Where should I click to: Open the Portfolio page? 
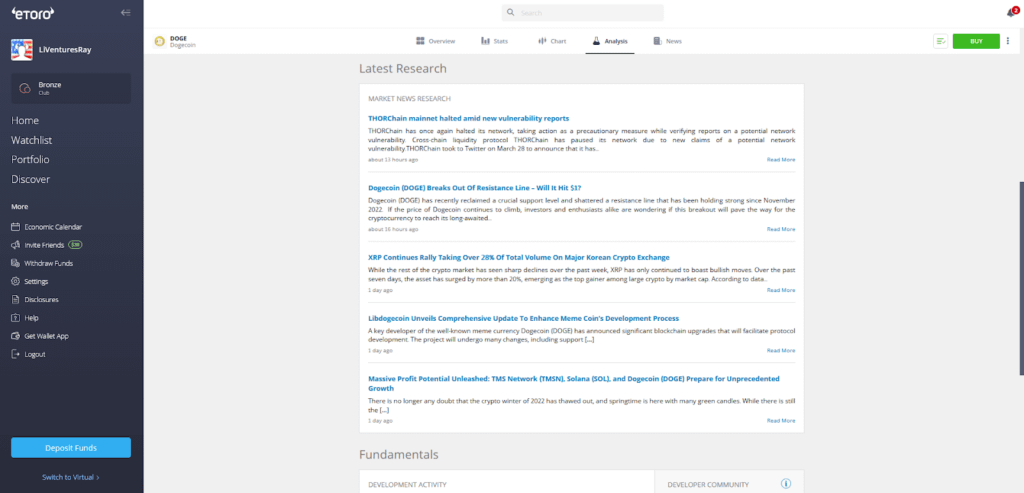pyautogui.click(x=30, y=159)
